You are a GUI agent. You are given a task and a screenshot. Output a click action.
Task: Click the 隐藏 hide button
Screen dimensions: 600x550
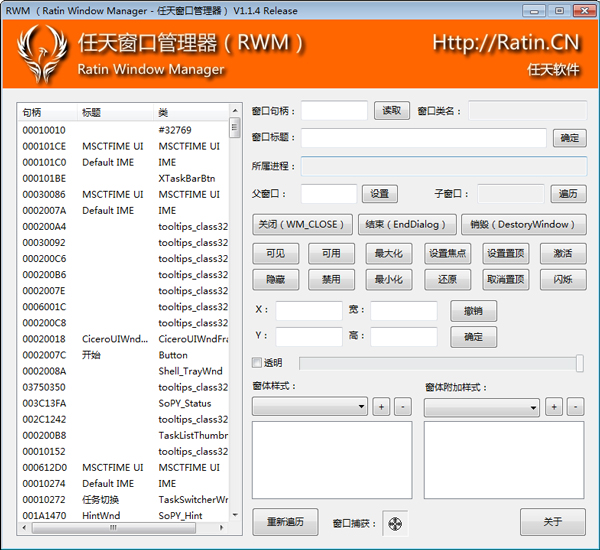coord(276,279)
